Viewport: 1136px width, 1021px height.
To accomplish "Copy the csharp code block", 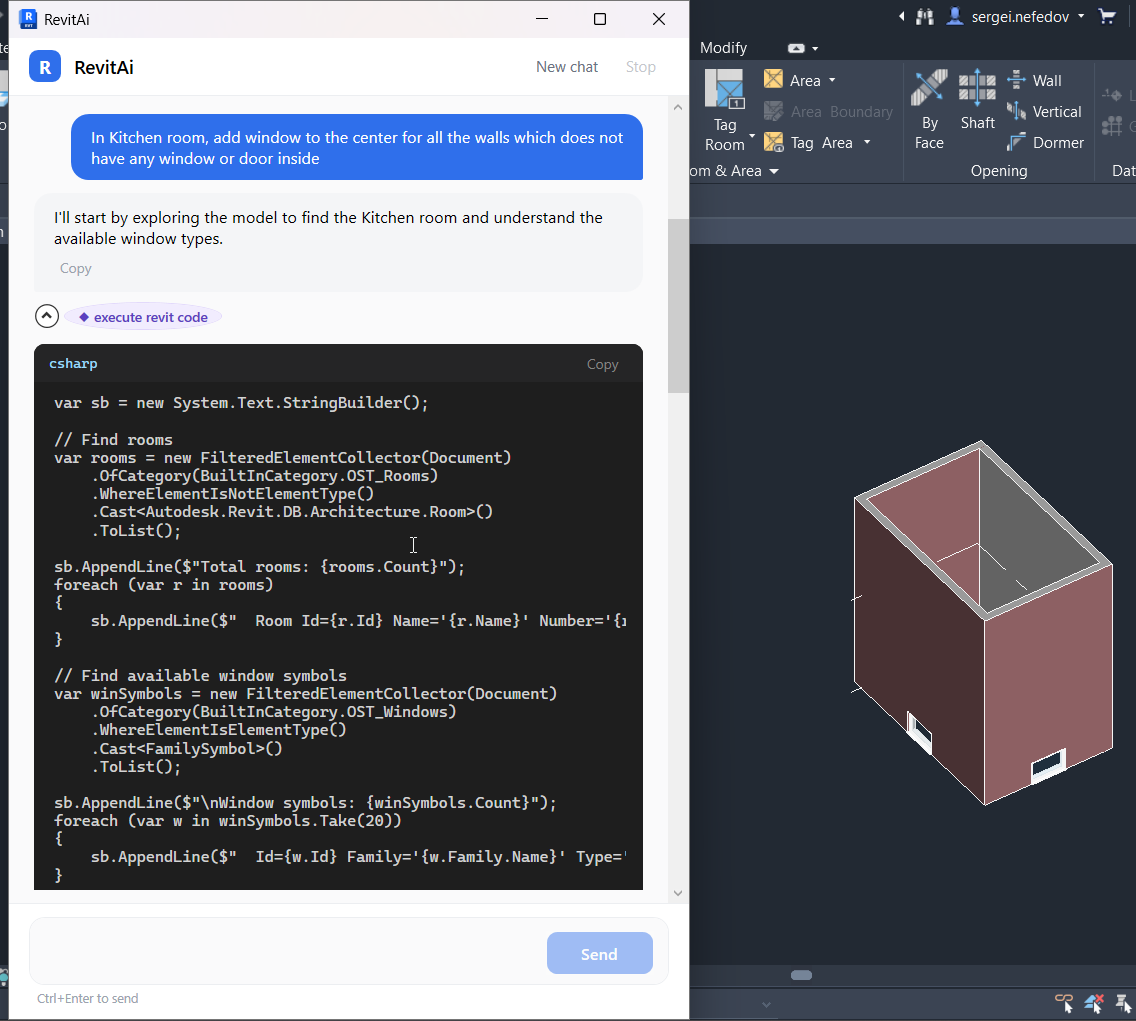I will pyautogui.click(x=602, y=364).
